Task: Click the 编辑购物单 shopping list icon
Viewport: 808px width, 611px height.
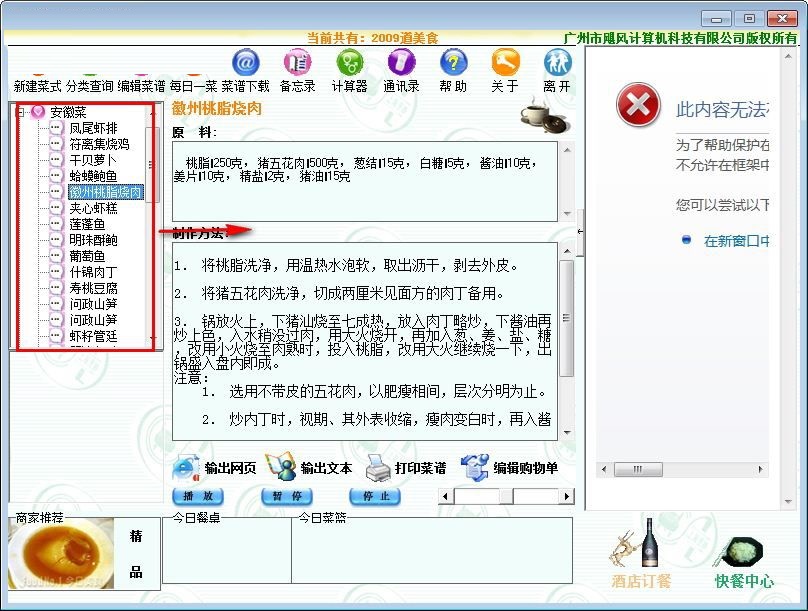Action: [x=475, y=467]
